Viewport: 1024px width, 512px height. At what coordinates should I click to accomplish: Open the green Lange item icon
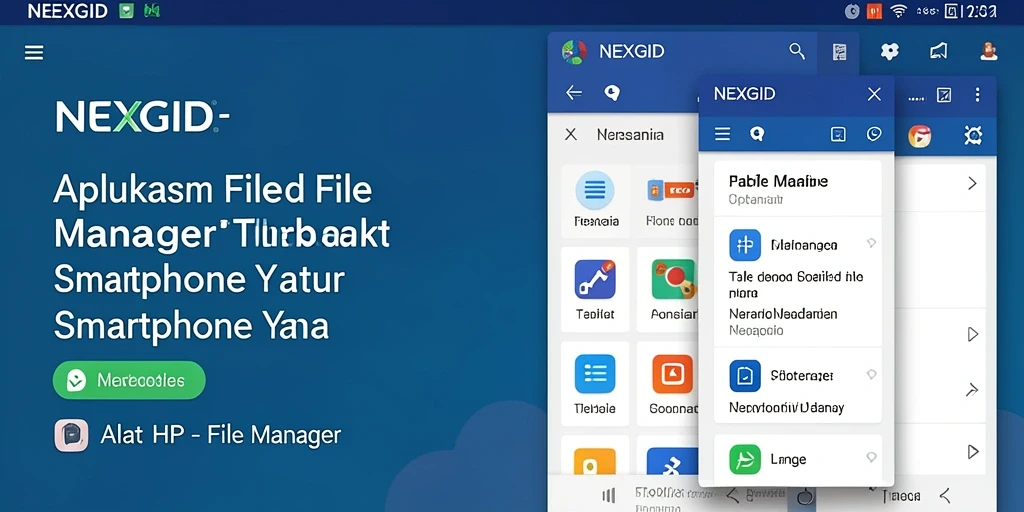coord(745,459)
